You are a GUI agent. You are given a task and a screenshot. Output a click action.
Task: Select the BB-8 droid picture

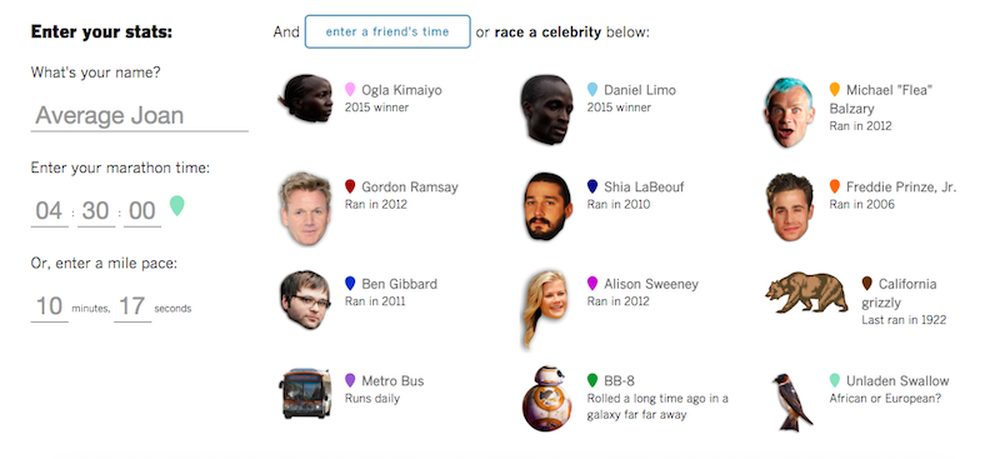pyautogui.click(x=547, y=398)
